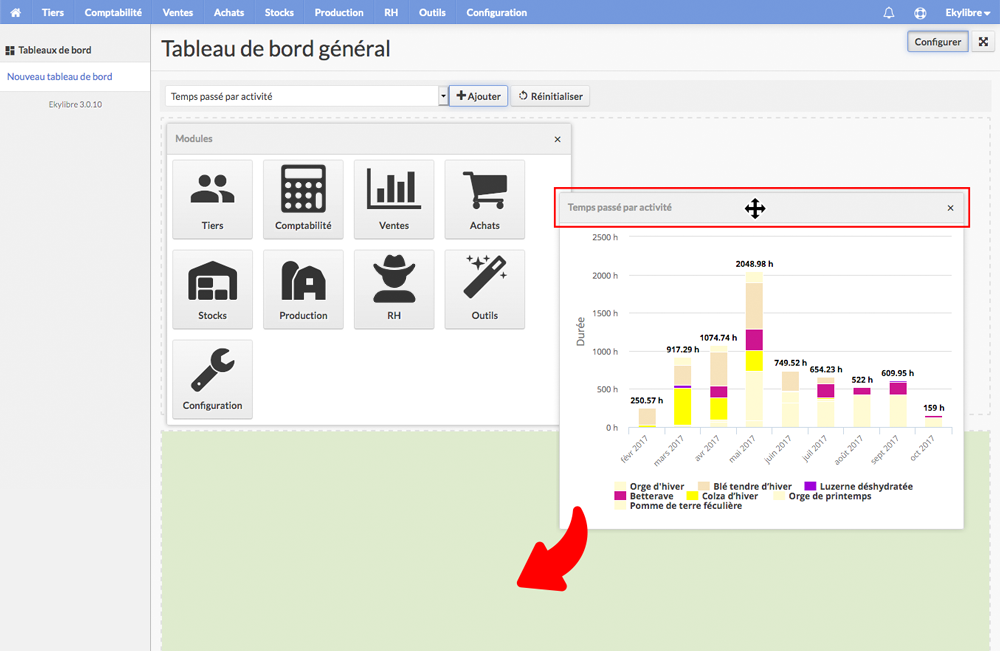This screenshot has height=651, width=1000.
Task: Open the Stocks navbar menu
Action: coord(279,12)
